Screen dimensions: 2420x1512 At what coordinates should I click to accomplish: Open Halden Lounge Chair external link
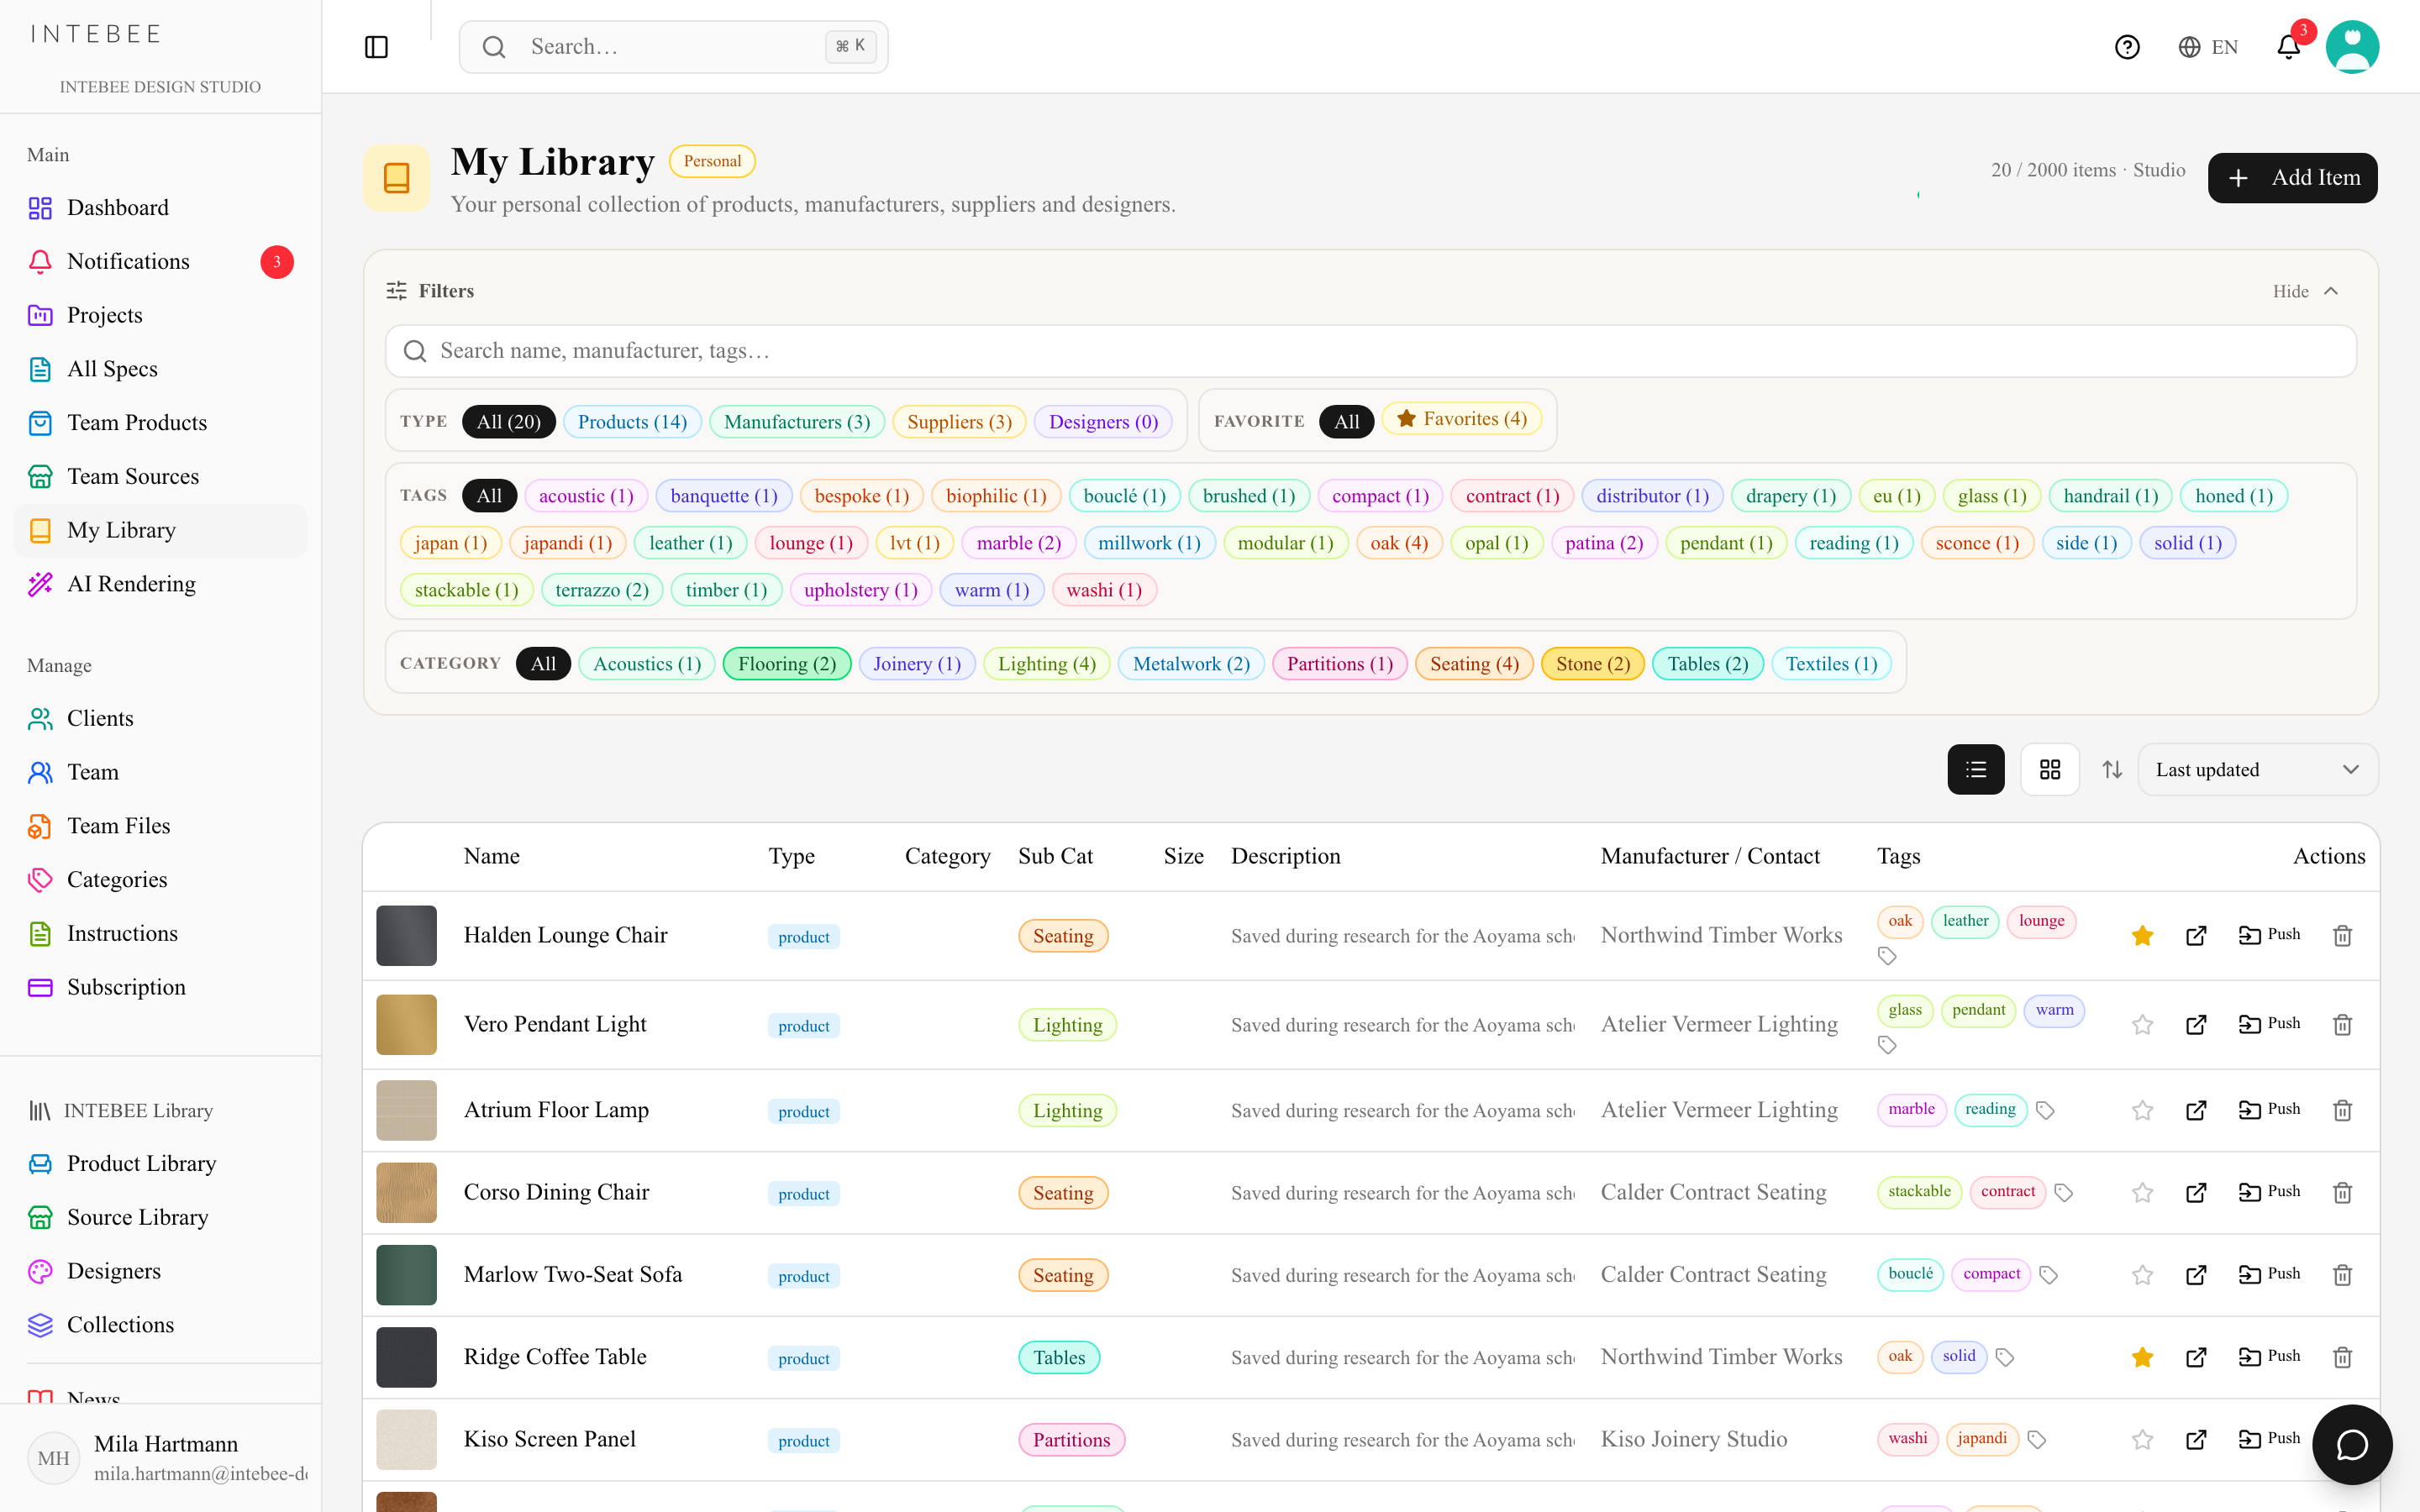(2196, 936)
